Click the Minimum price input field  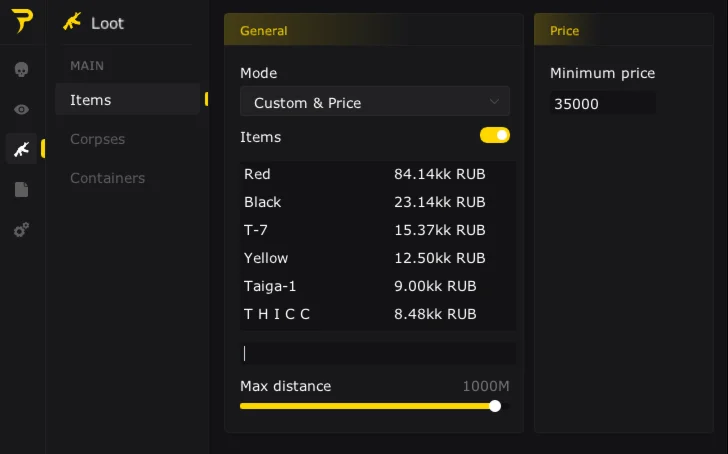pos(602,103)
